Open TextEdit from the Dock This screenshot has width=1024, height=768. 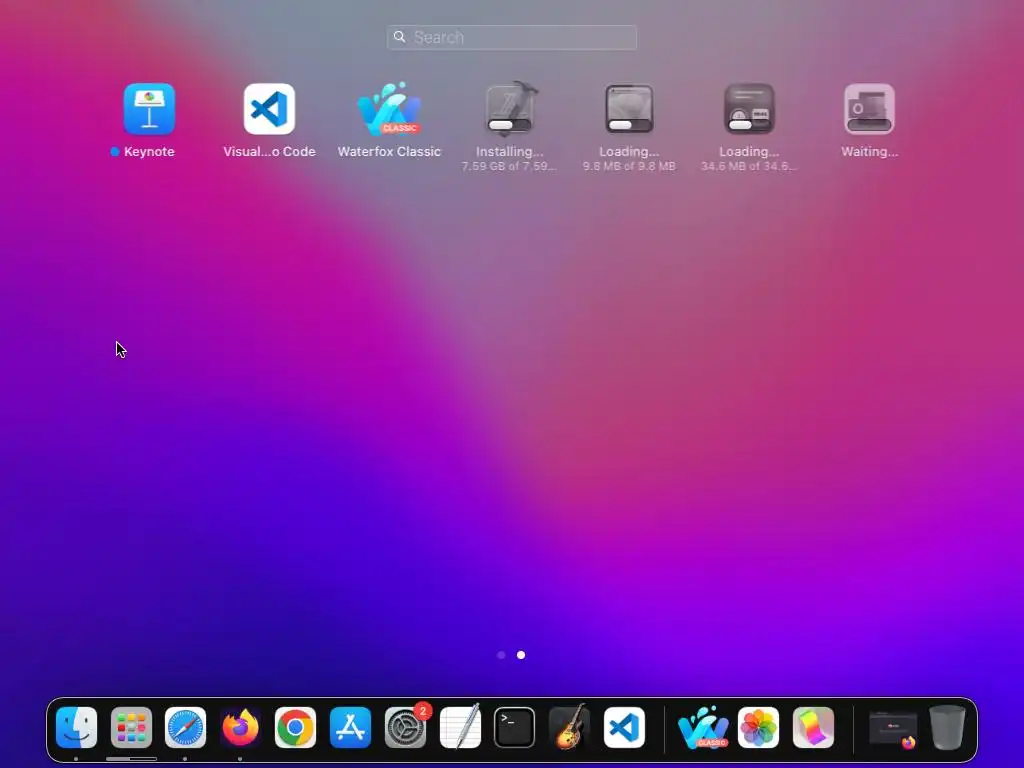(x=460, y=727)
